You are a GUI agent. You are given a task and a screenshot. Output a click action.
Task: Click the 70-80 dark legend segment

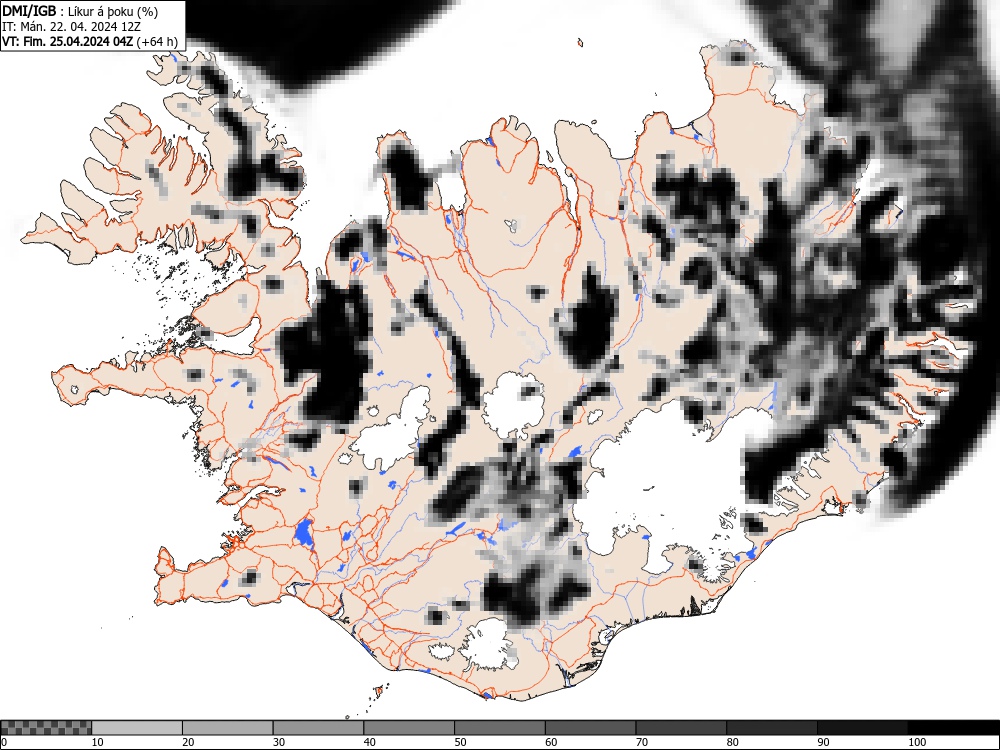[x=680, y=728]
